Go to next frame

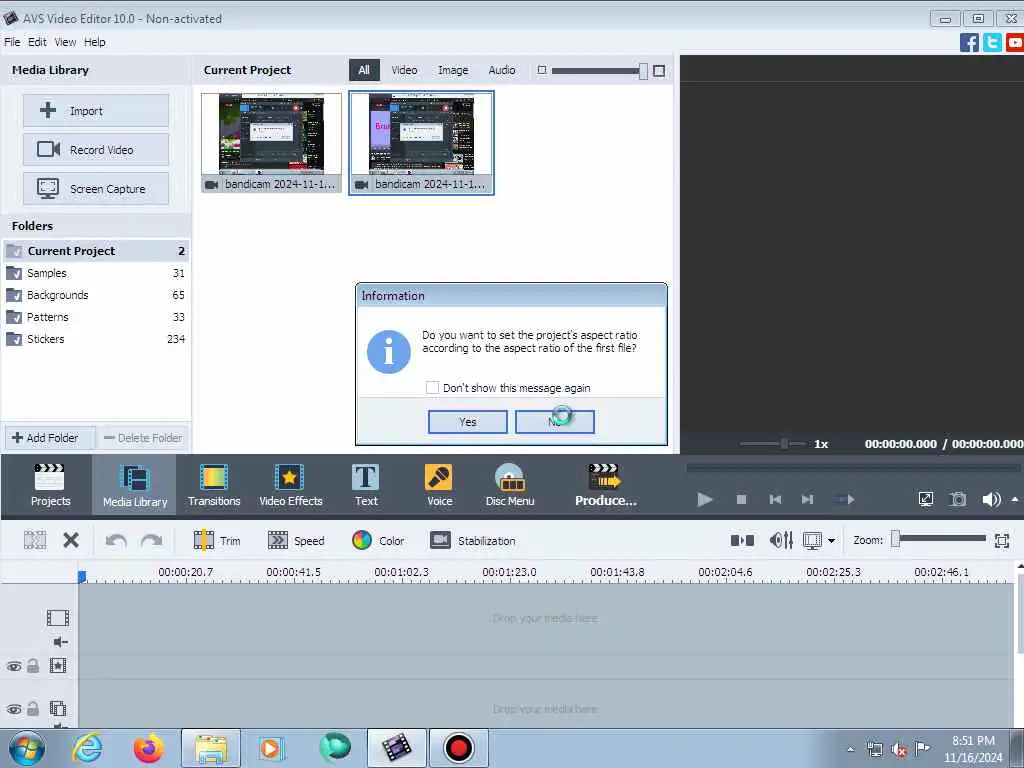tap(807, 500)
